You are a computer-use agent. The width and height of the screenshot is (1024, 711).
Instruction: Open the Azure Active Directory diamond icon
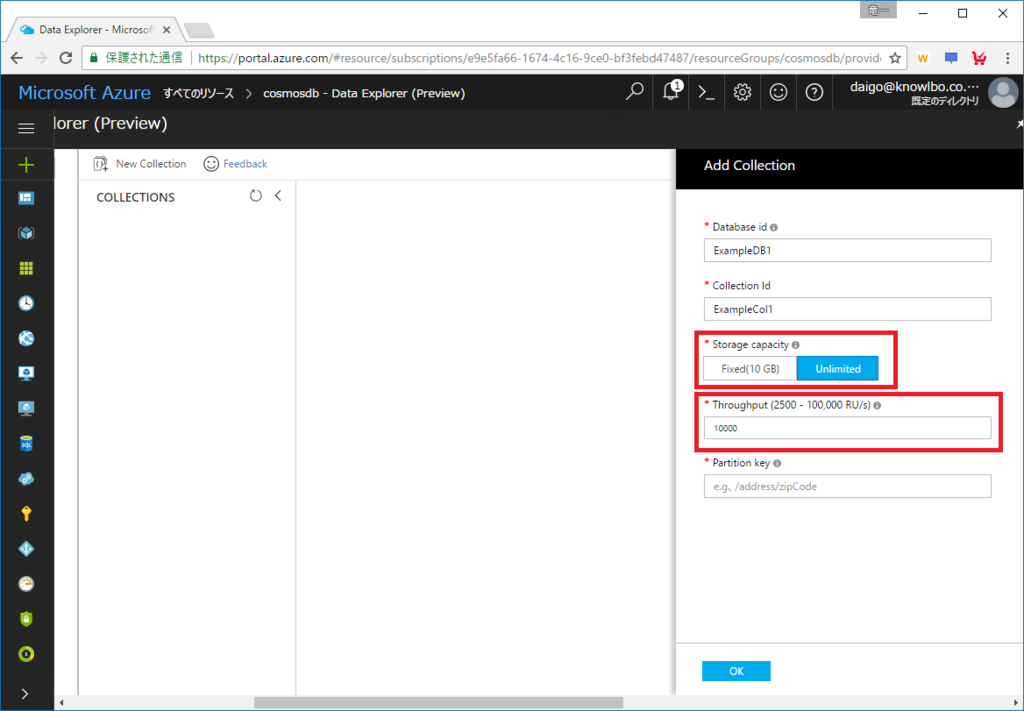coord(26,549)
